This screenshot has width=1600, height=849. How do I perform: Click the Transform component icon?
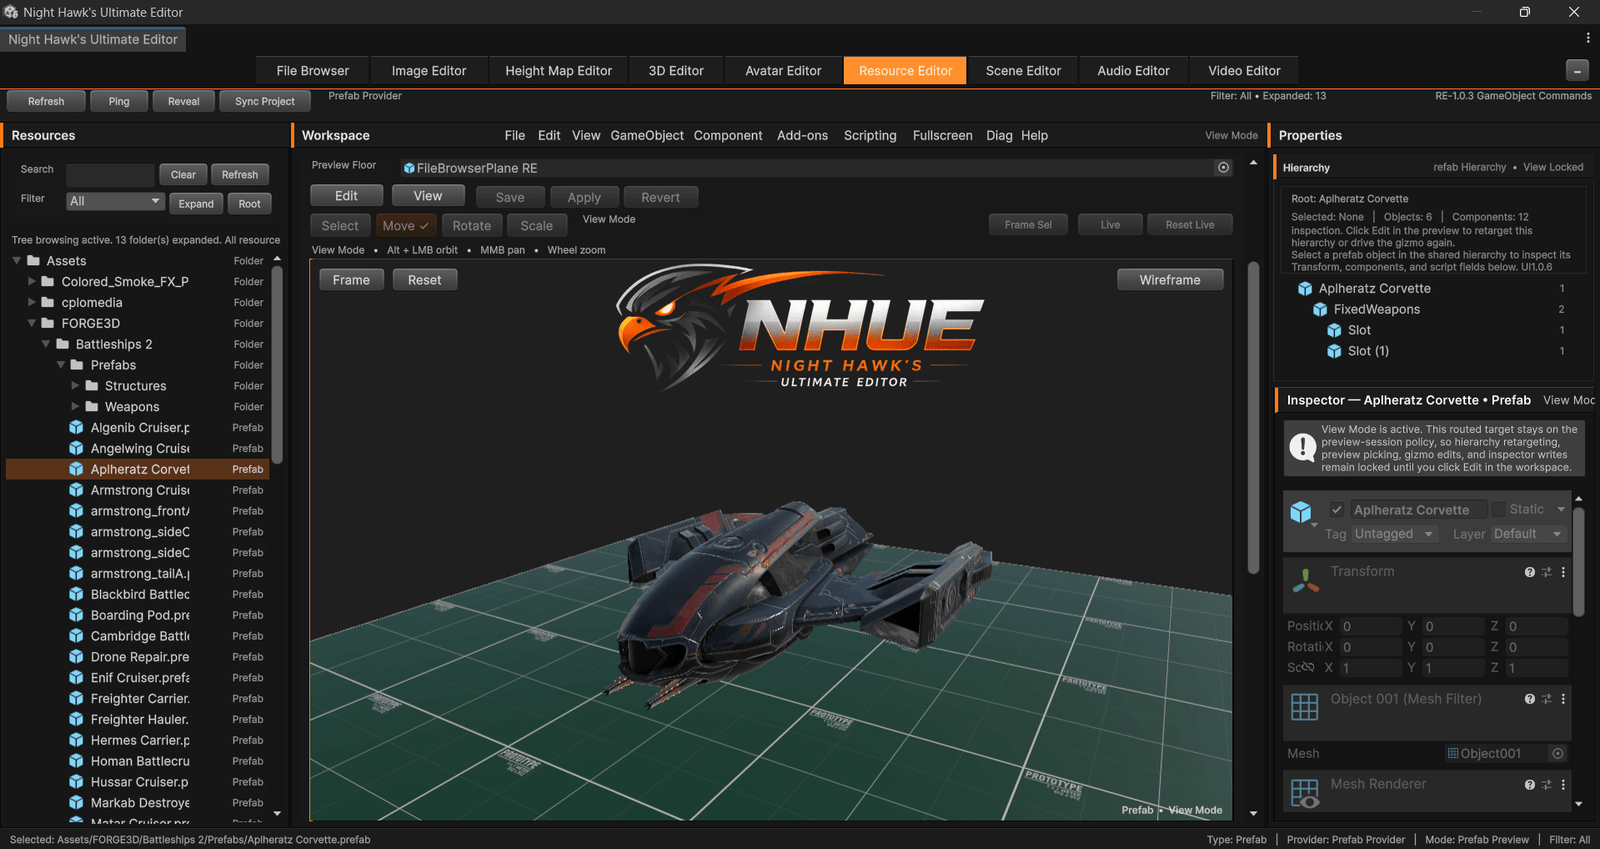(1305, 580)
